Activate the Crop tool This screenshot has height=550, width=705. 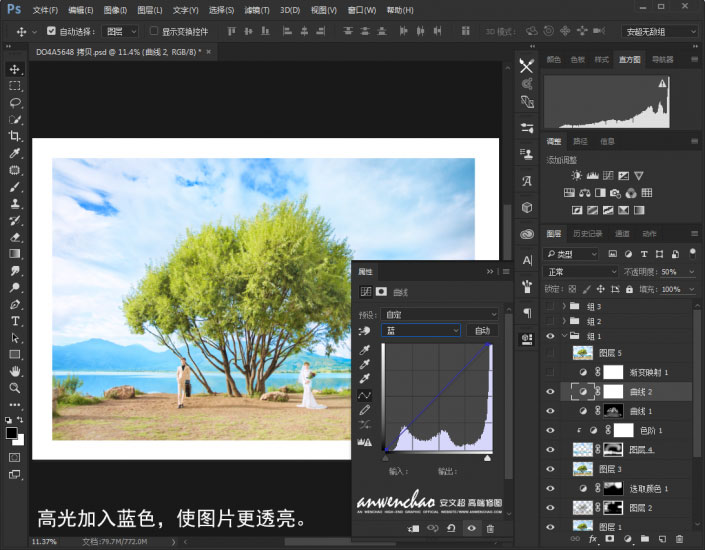pyautogui.click(x=14, y=136)
